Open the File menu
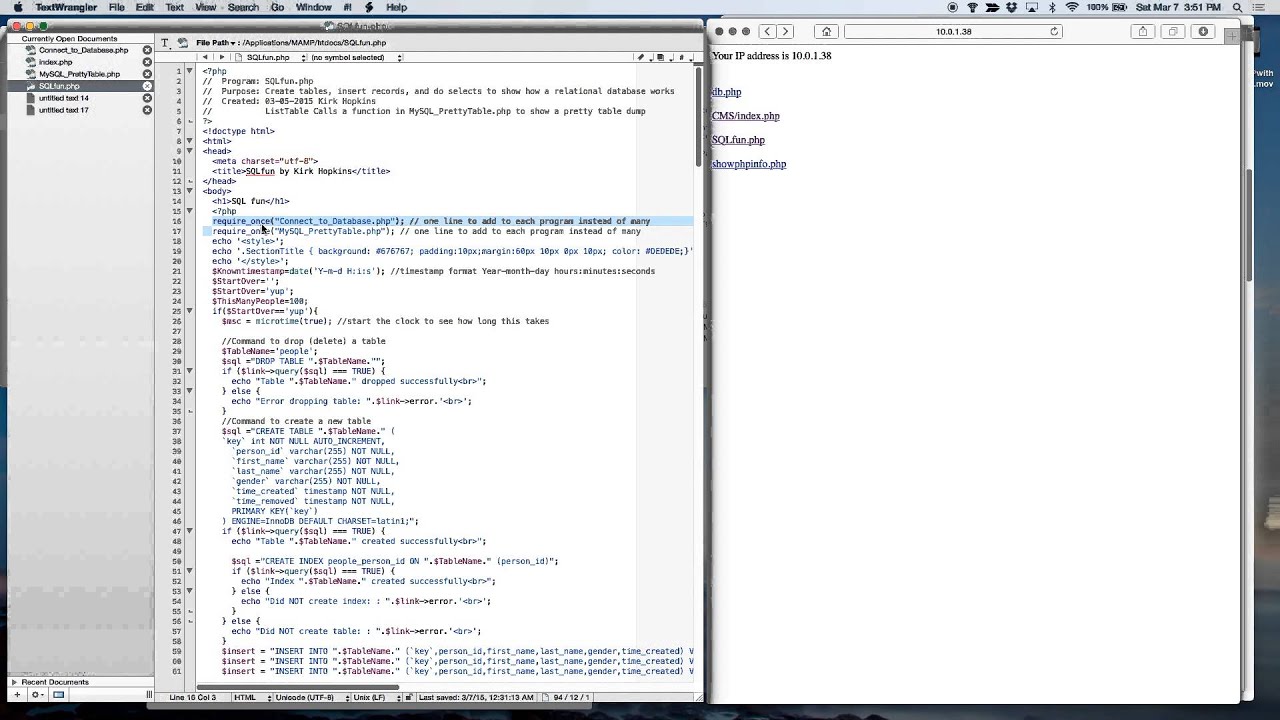The width and height of the screenshot is (1280, 720). click(117, 7)
